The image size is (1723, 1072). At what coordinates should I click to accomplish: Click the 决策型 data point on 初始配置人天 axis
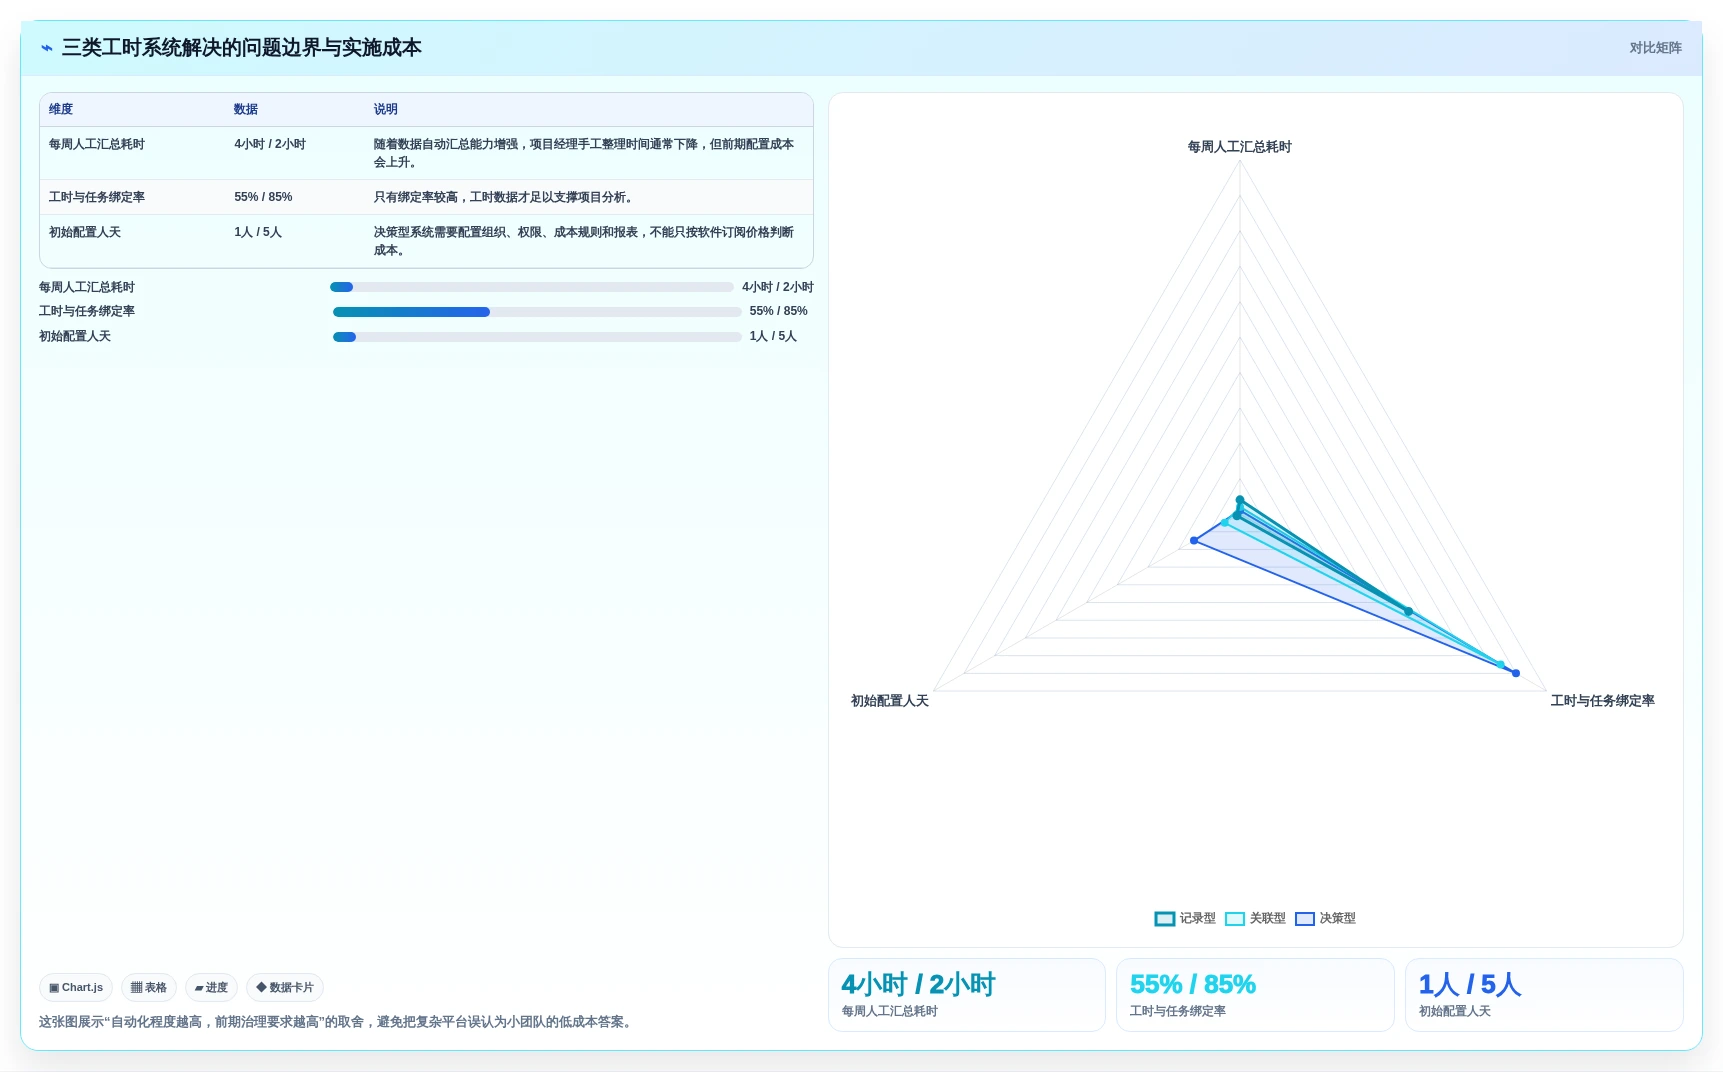pyautogui.click(x=1194, y=541)
